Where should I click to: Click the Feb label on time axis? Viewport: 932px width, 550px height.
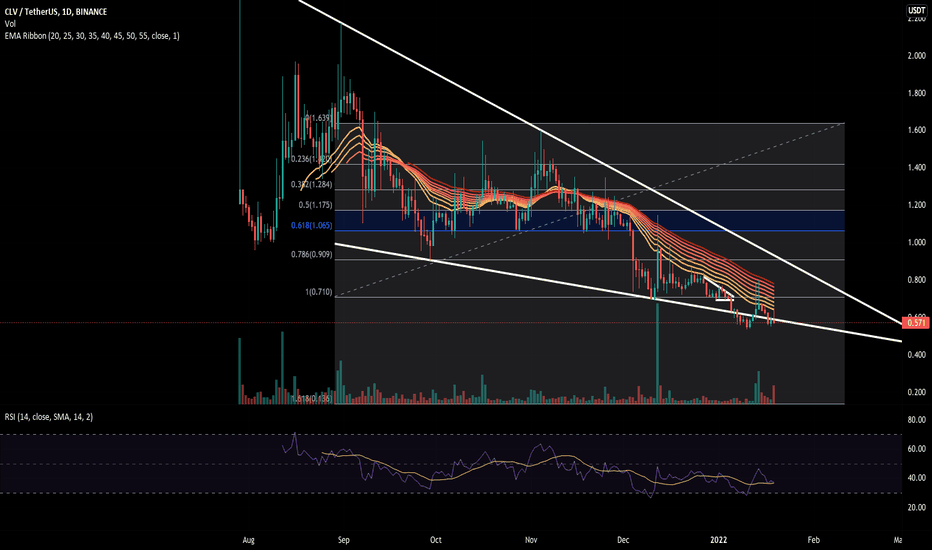(813, 540)
